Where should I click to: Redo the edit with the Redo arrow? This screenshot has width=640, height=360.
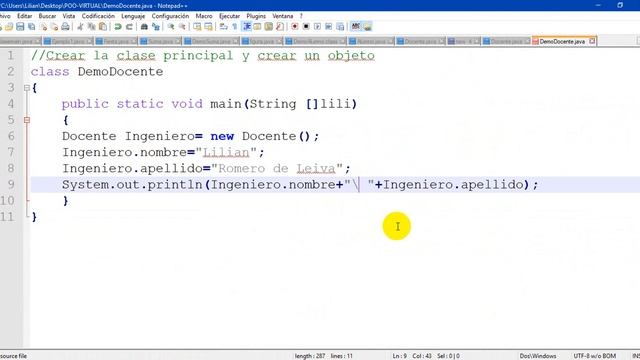[x=129, y=27]
